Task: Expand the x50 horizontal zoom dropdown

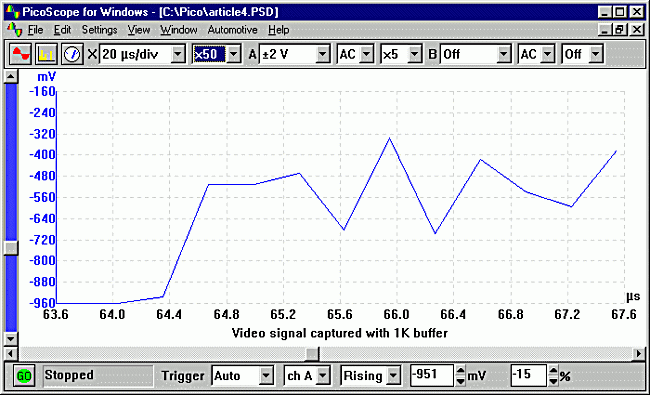Action: [234, 54]
